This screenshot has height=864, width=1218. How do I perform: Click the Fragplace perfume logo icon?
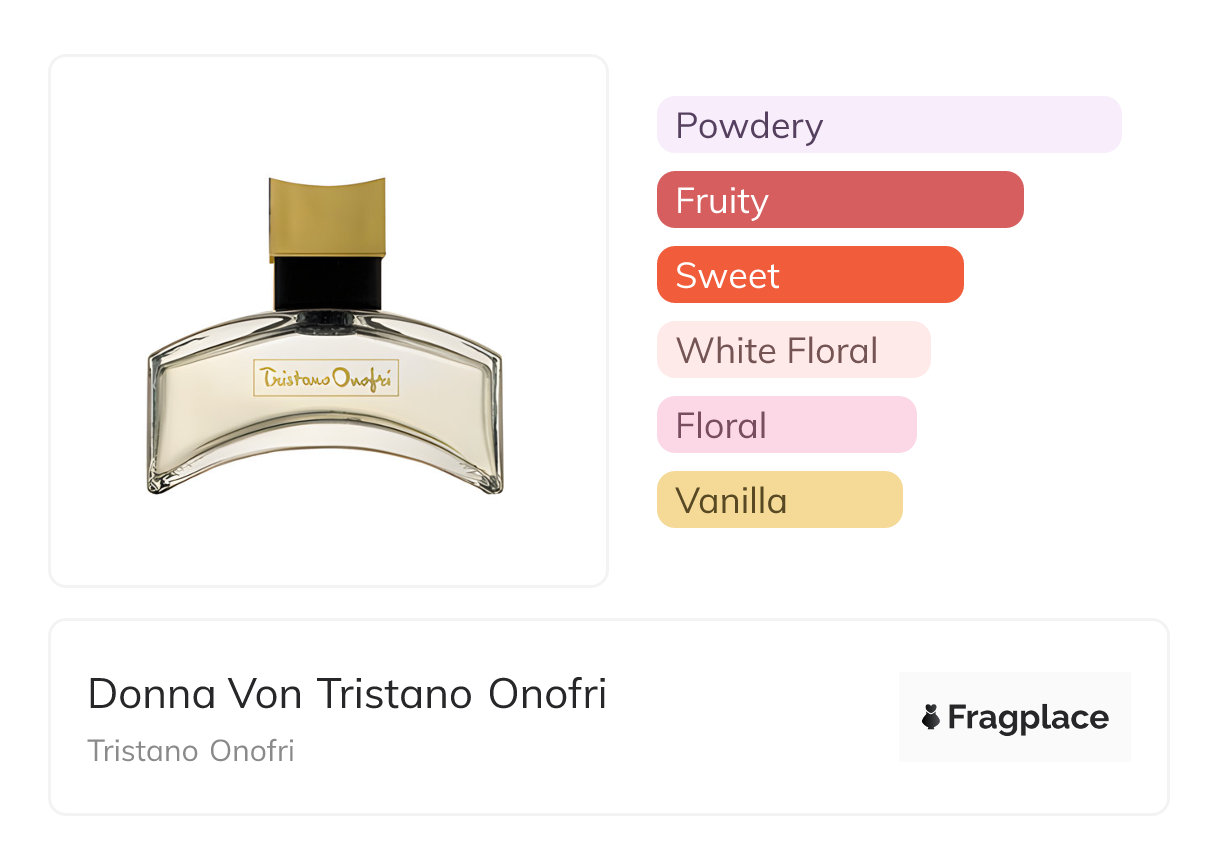pyautogui.click(x=931, y=717)
